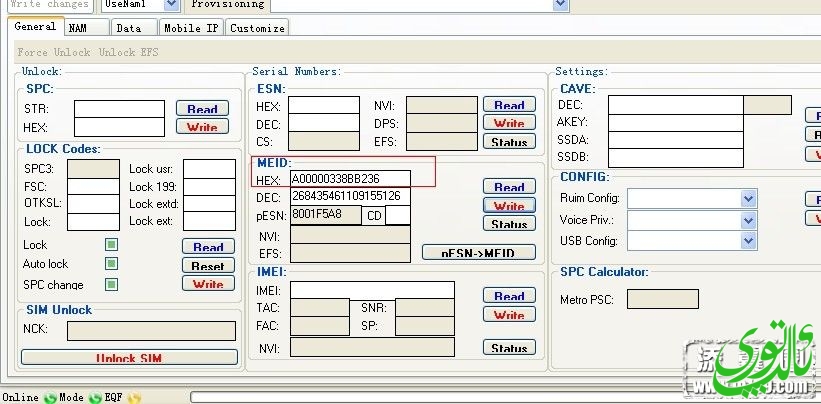Image resolution: width=821 pixels, height=404 pixels.
Task: Click MEID HEX field A00000338BB236
Action: (350, 179)
